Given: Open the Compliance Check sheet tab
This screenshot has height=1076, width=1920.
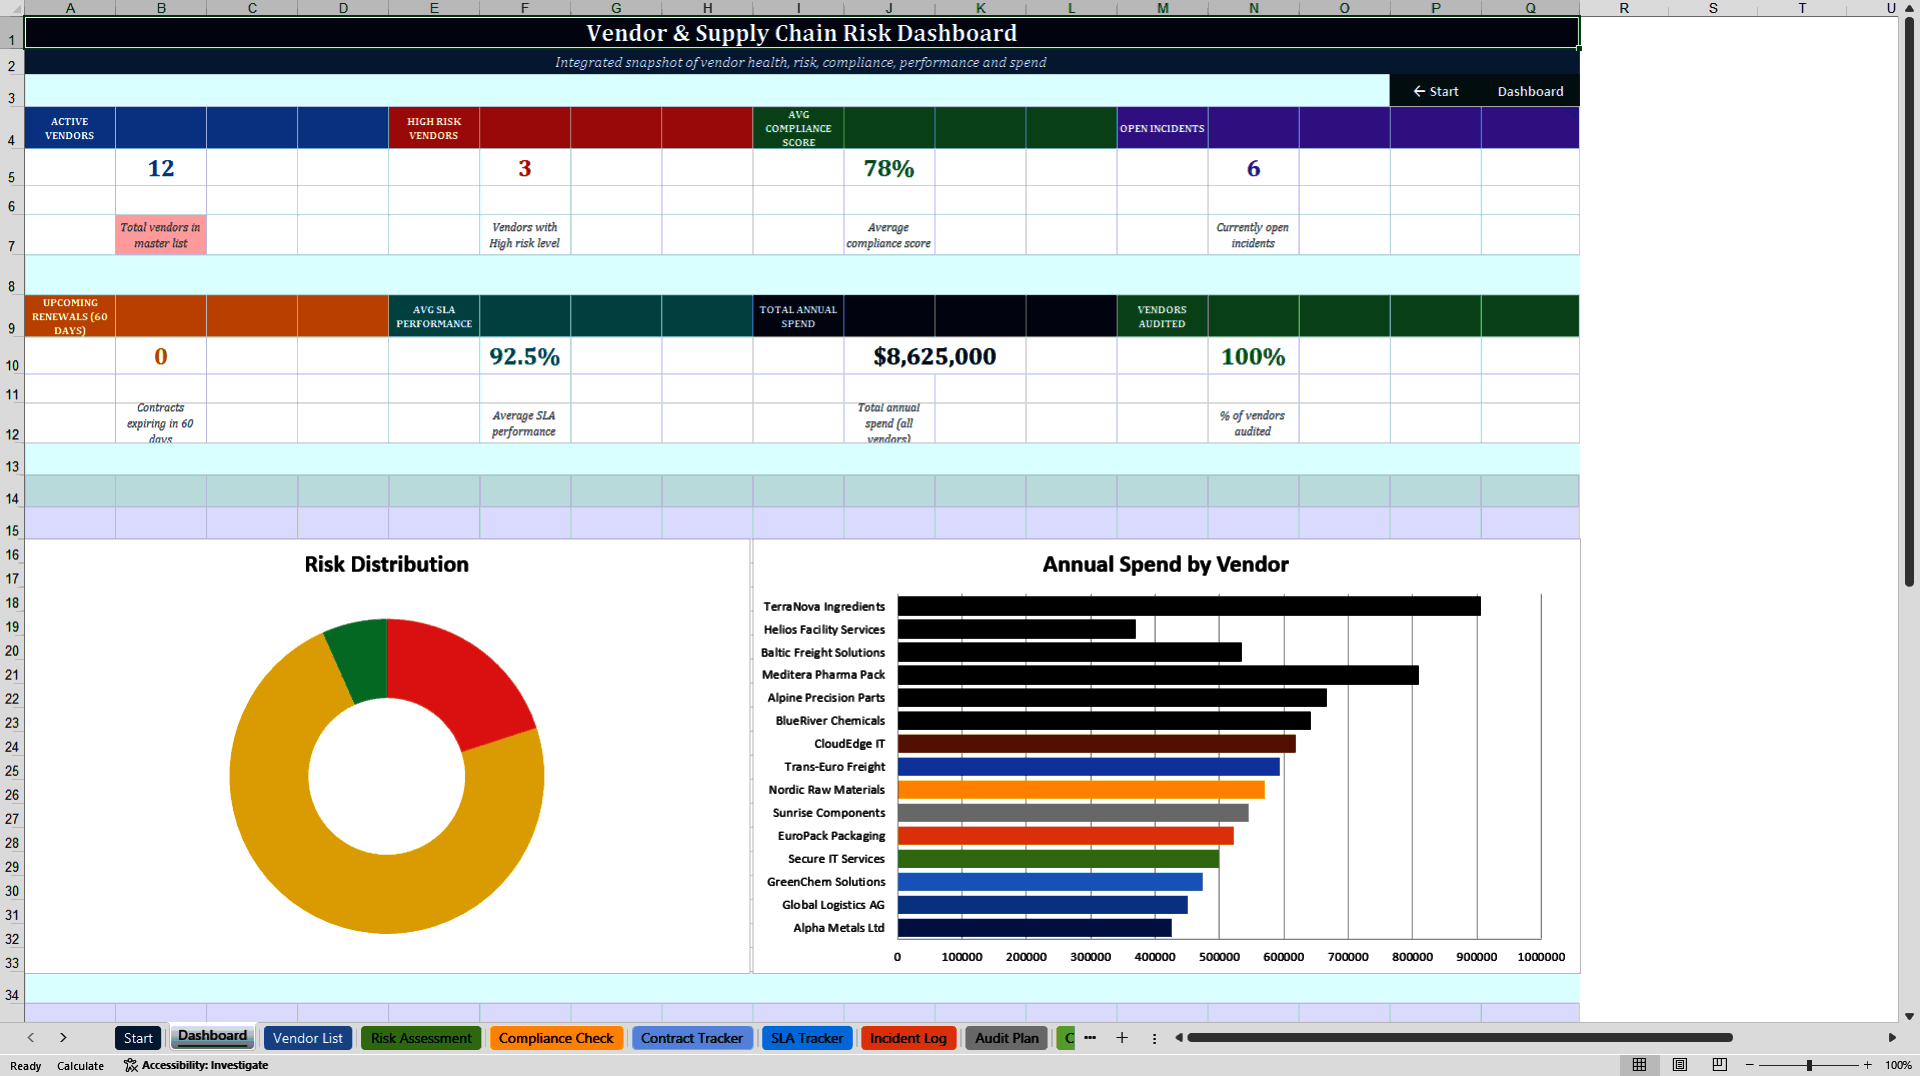Looking at the screenshot, I should click(x=556, y=1038).
